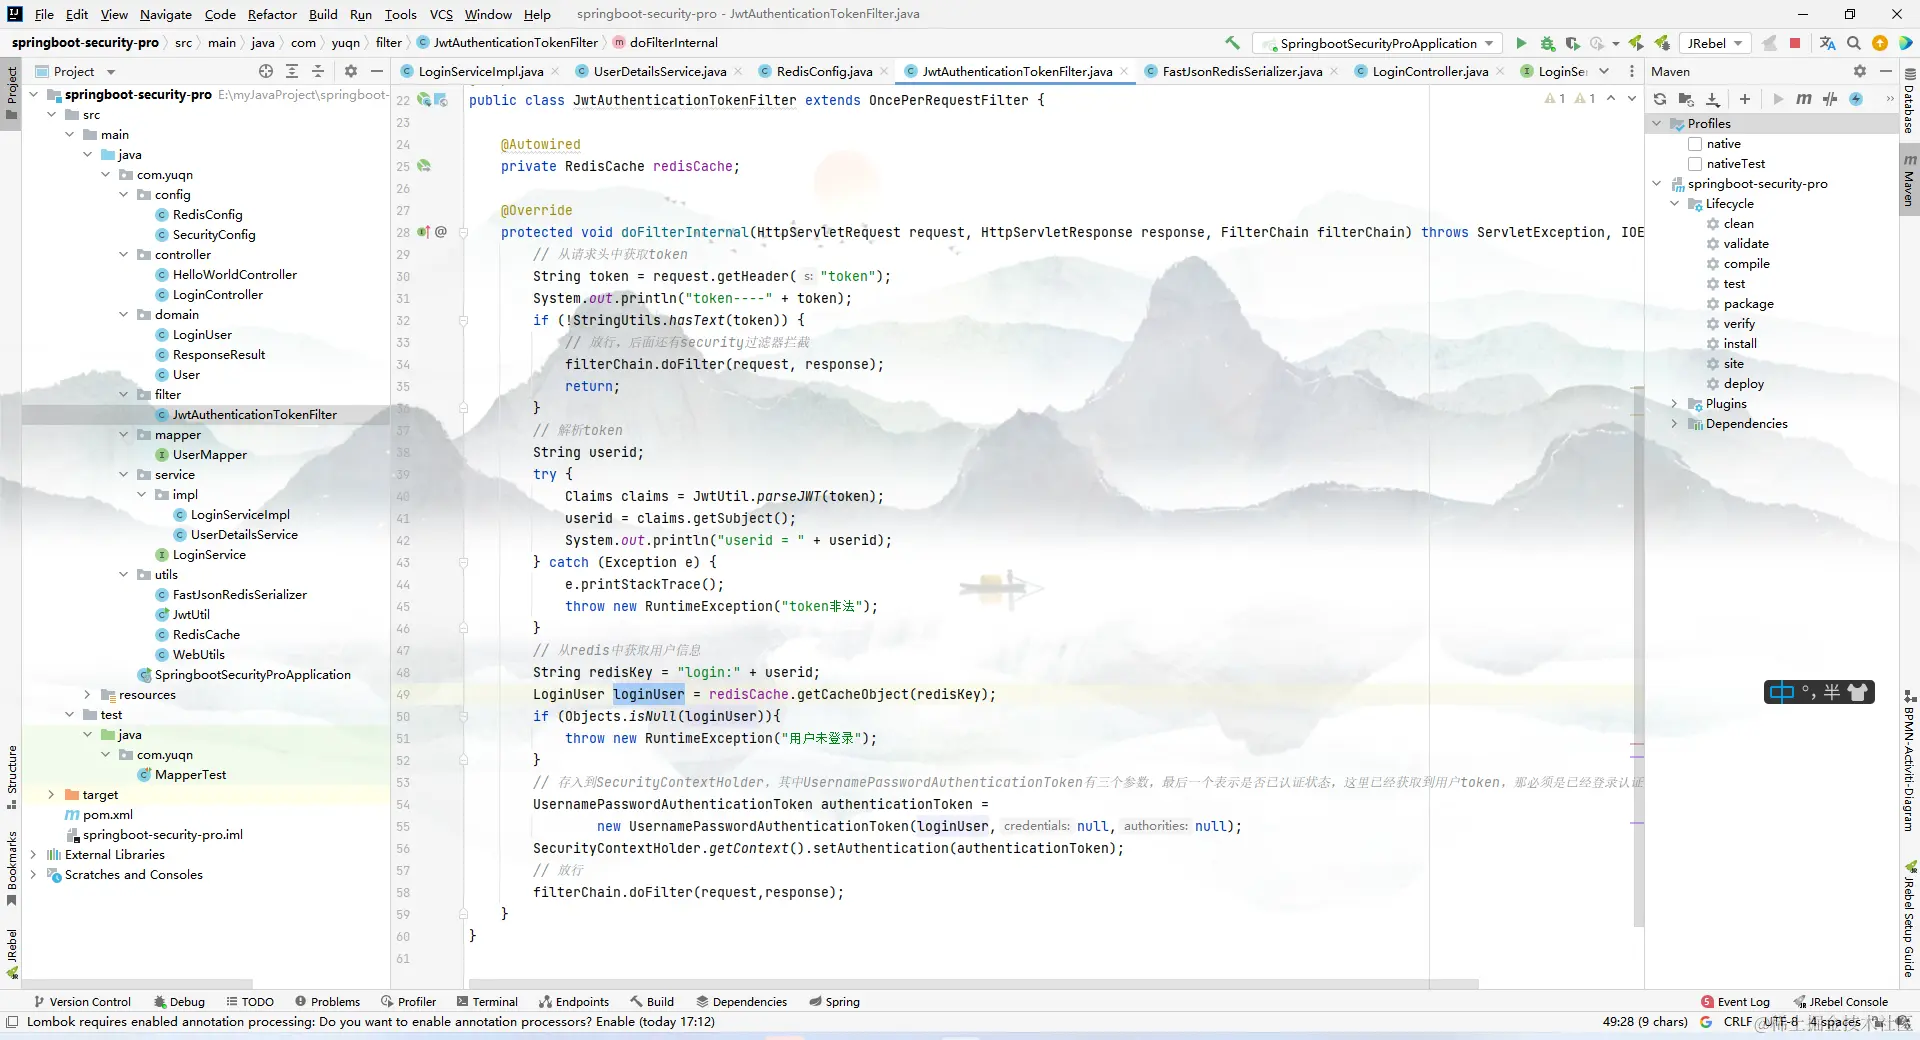Jump to previous highlighted error arrow
Image resolution: width=1920 pixels, height=1040 pixels.
pos(1611,99)
